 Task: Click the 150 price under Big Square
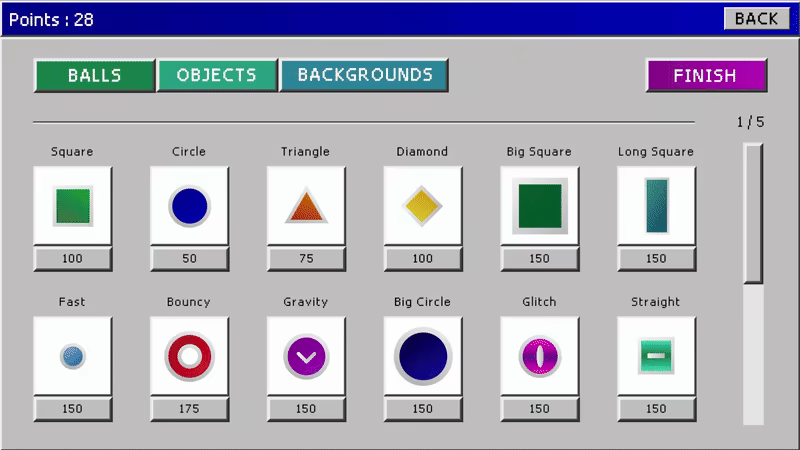tap(540, 259)
